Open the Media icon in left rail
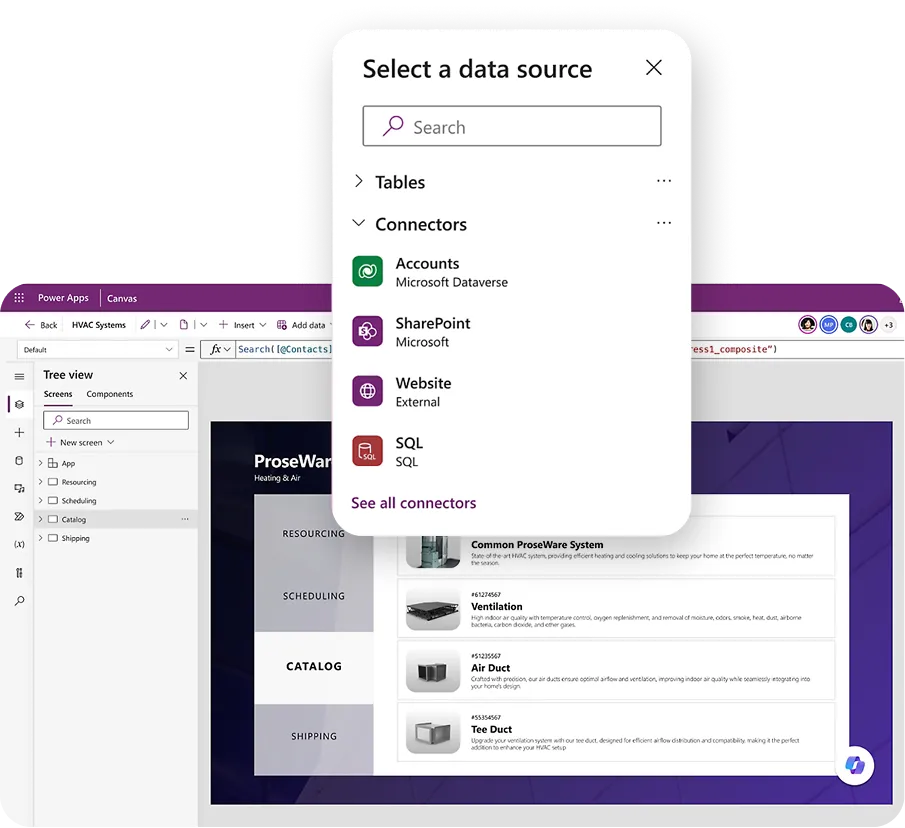This screenshot has height=828, width=905. 19,488
